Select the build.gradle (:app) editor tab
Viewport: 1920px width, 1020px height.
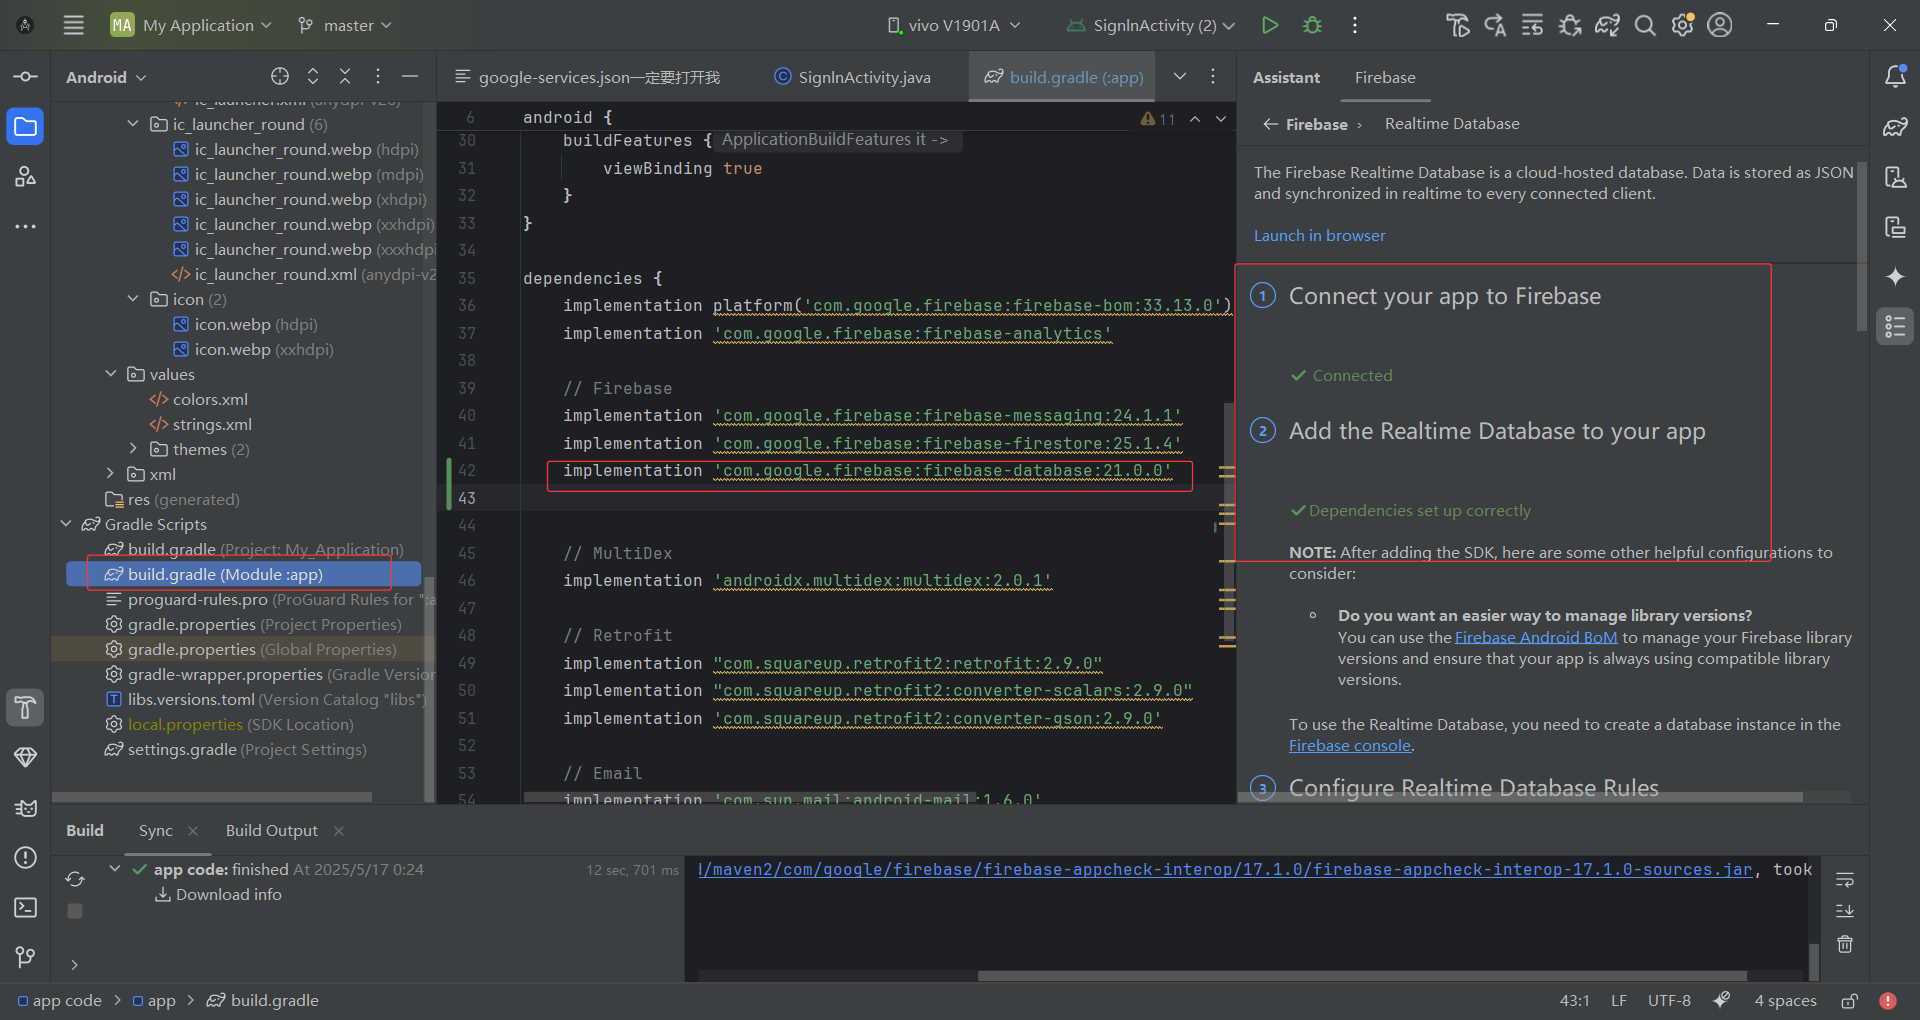tap(1062, 77)
